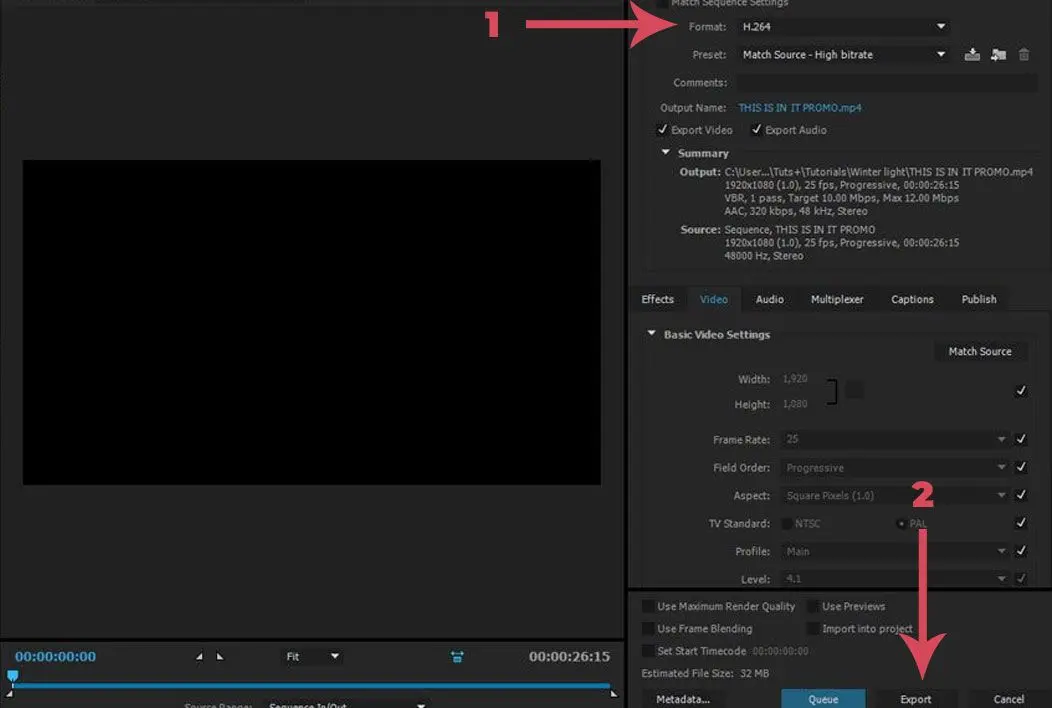Viewport: 1052px width, 708px height.
Task: Enable Use Frame Blending
Action: pos(648,629)
